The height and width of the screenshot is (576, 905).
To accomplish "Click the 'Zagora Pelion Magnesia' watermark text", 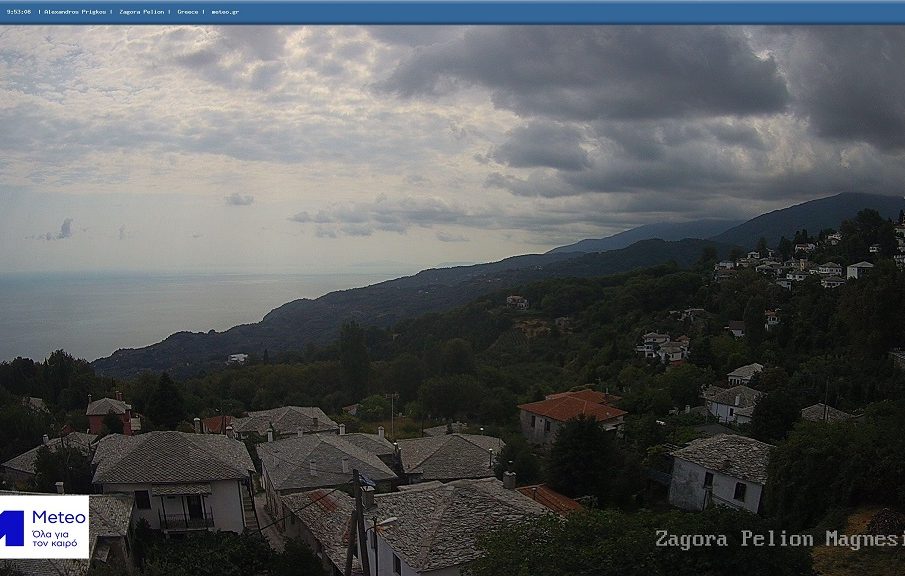I will [x=778, y=539].
